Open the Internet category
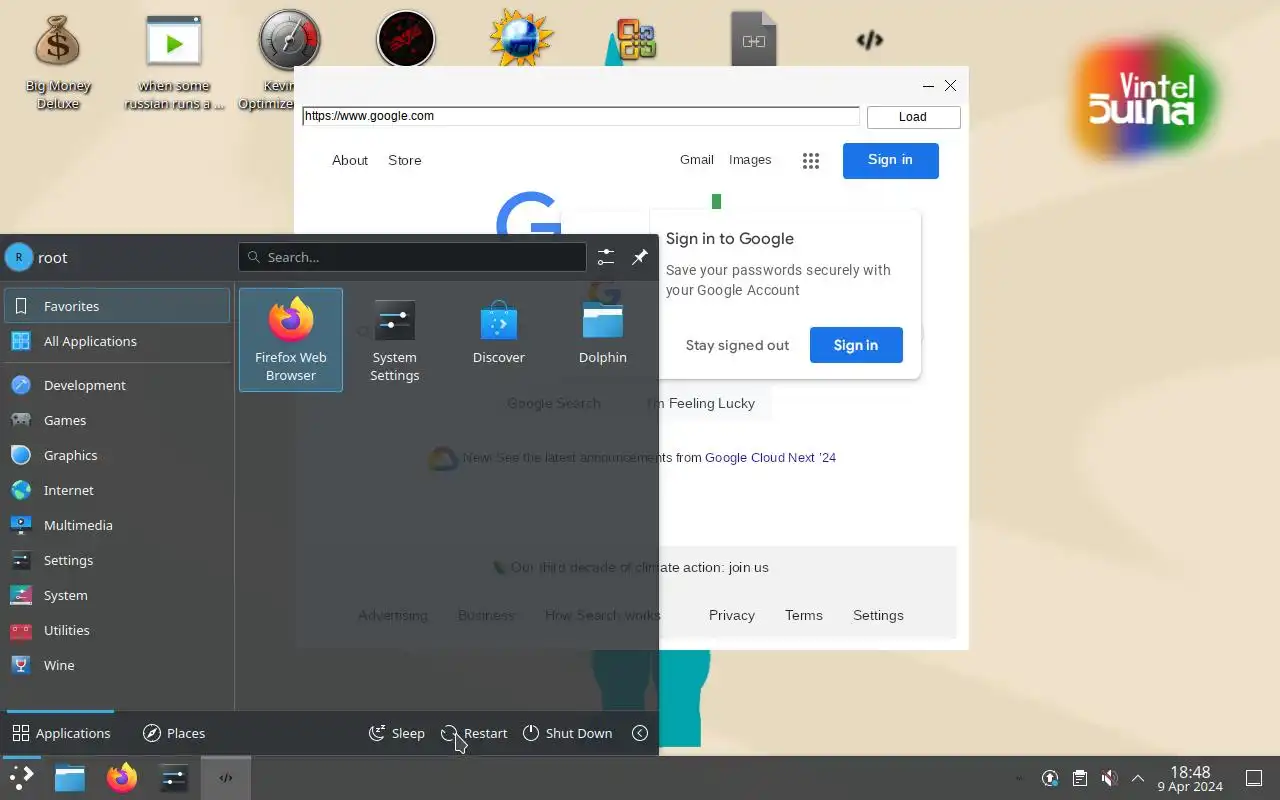 [x=117, y=490]
